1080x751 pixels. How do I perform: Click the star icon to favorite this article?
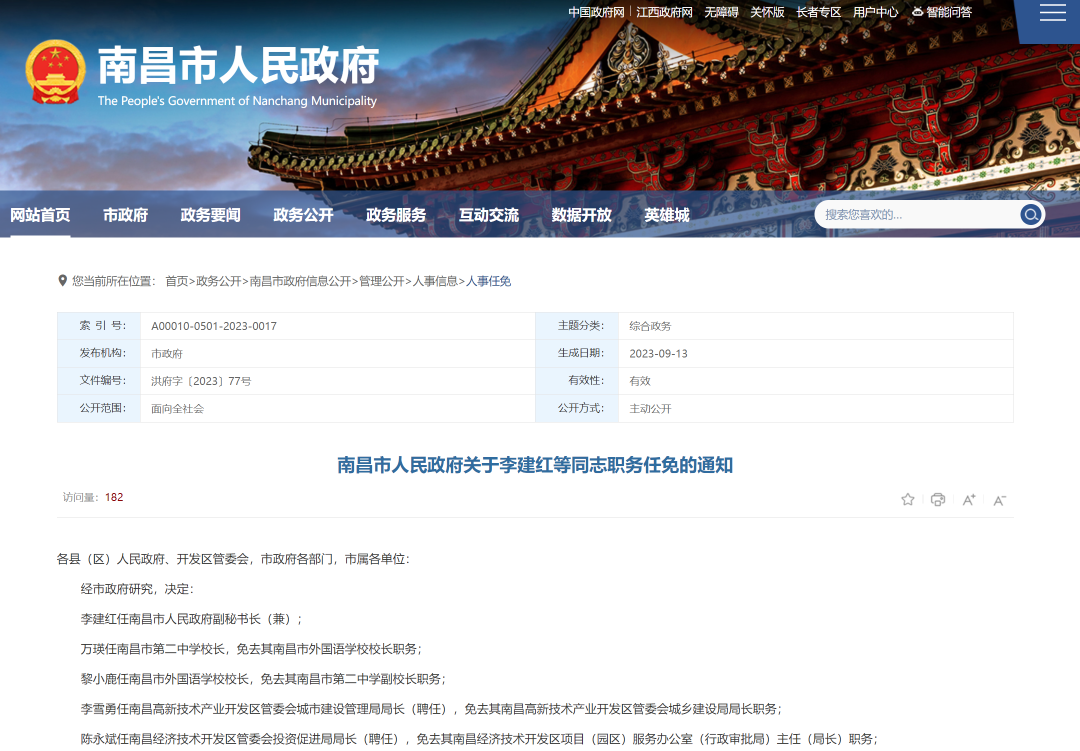pyautogui.click(x=907, y=499)
